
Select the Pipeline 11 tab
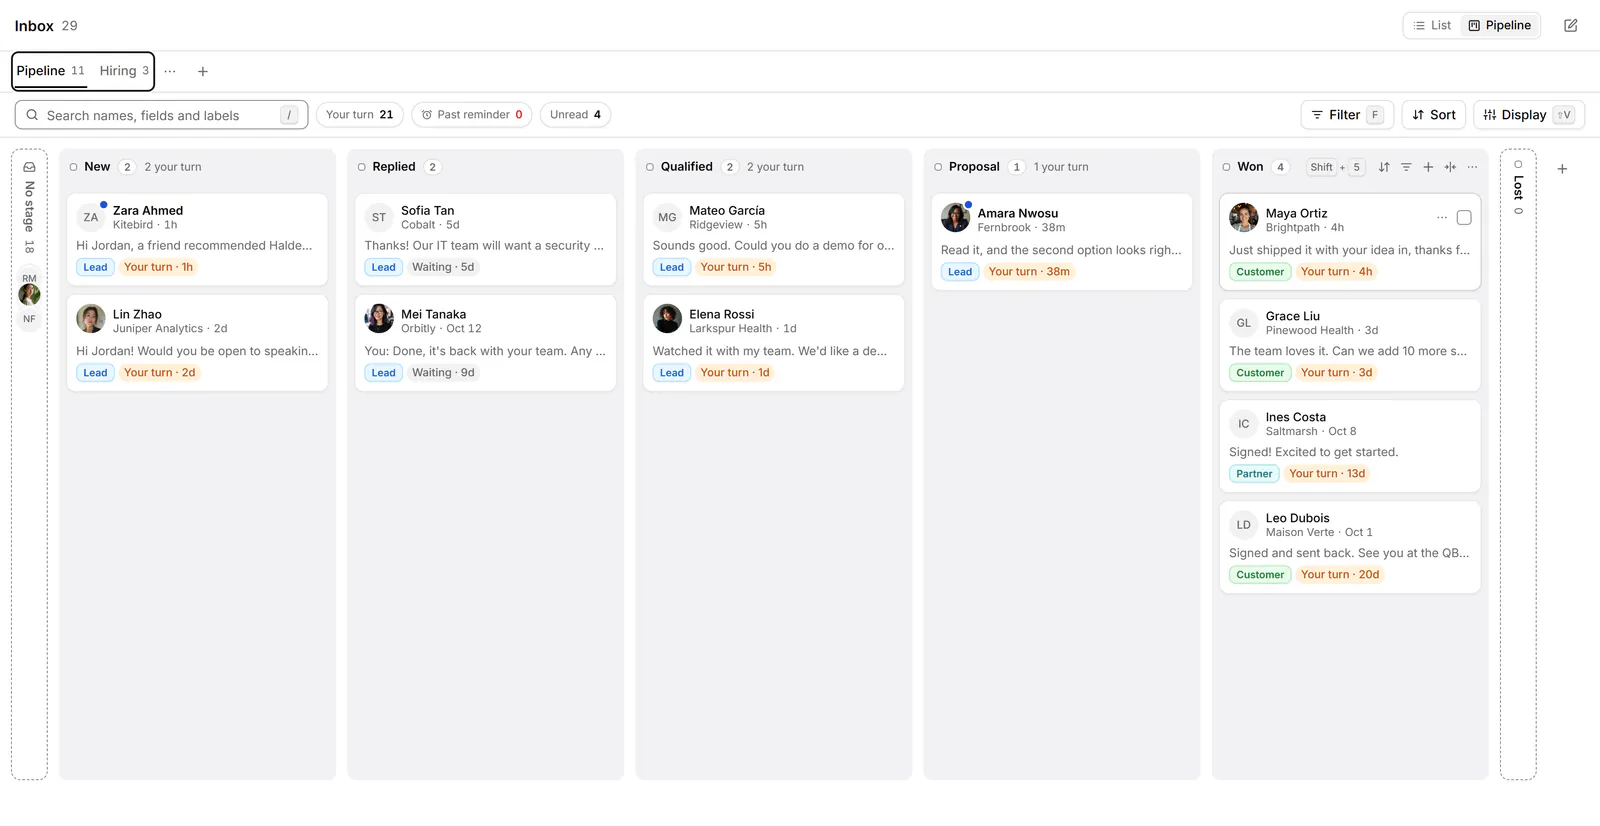(x=50, y=71)
